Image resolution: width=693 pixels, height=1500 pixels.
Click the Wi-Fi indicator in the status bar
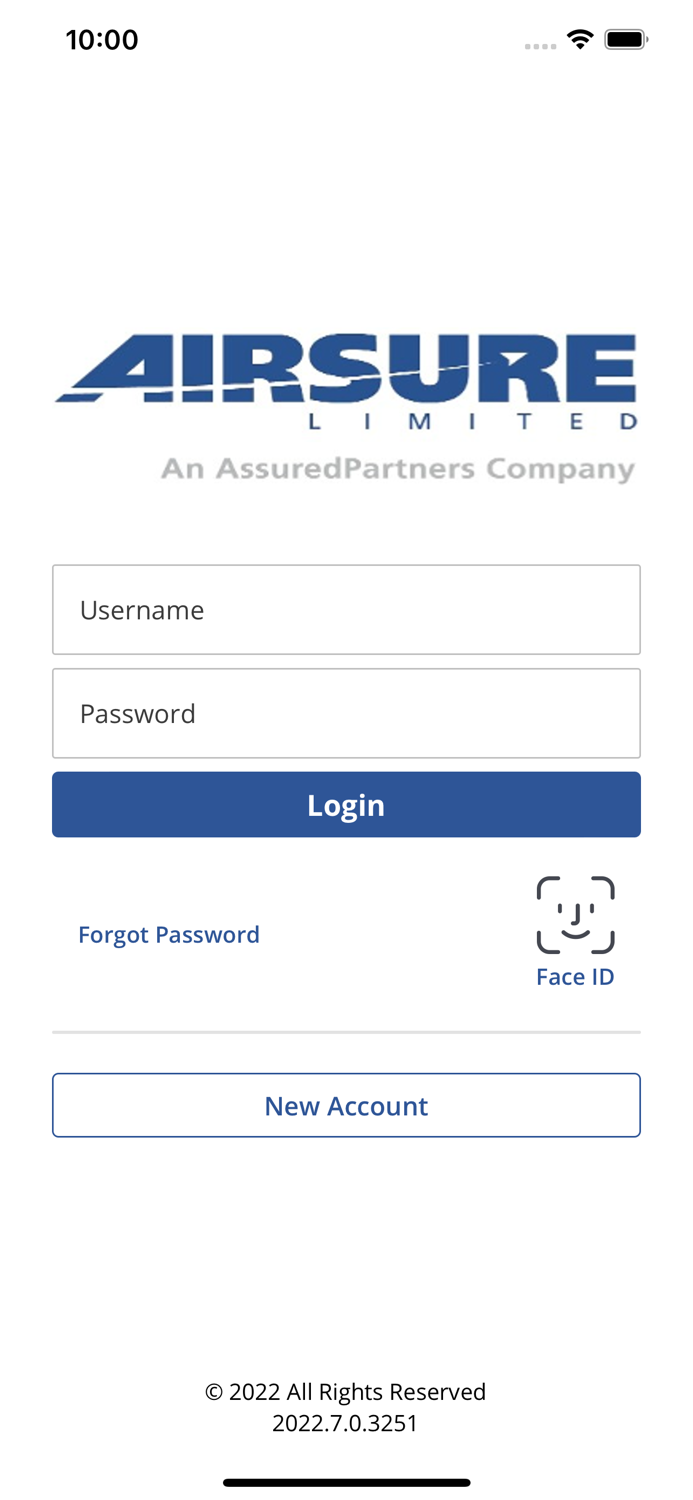582,40
